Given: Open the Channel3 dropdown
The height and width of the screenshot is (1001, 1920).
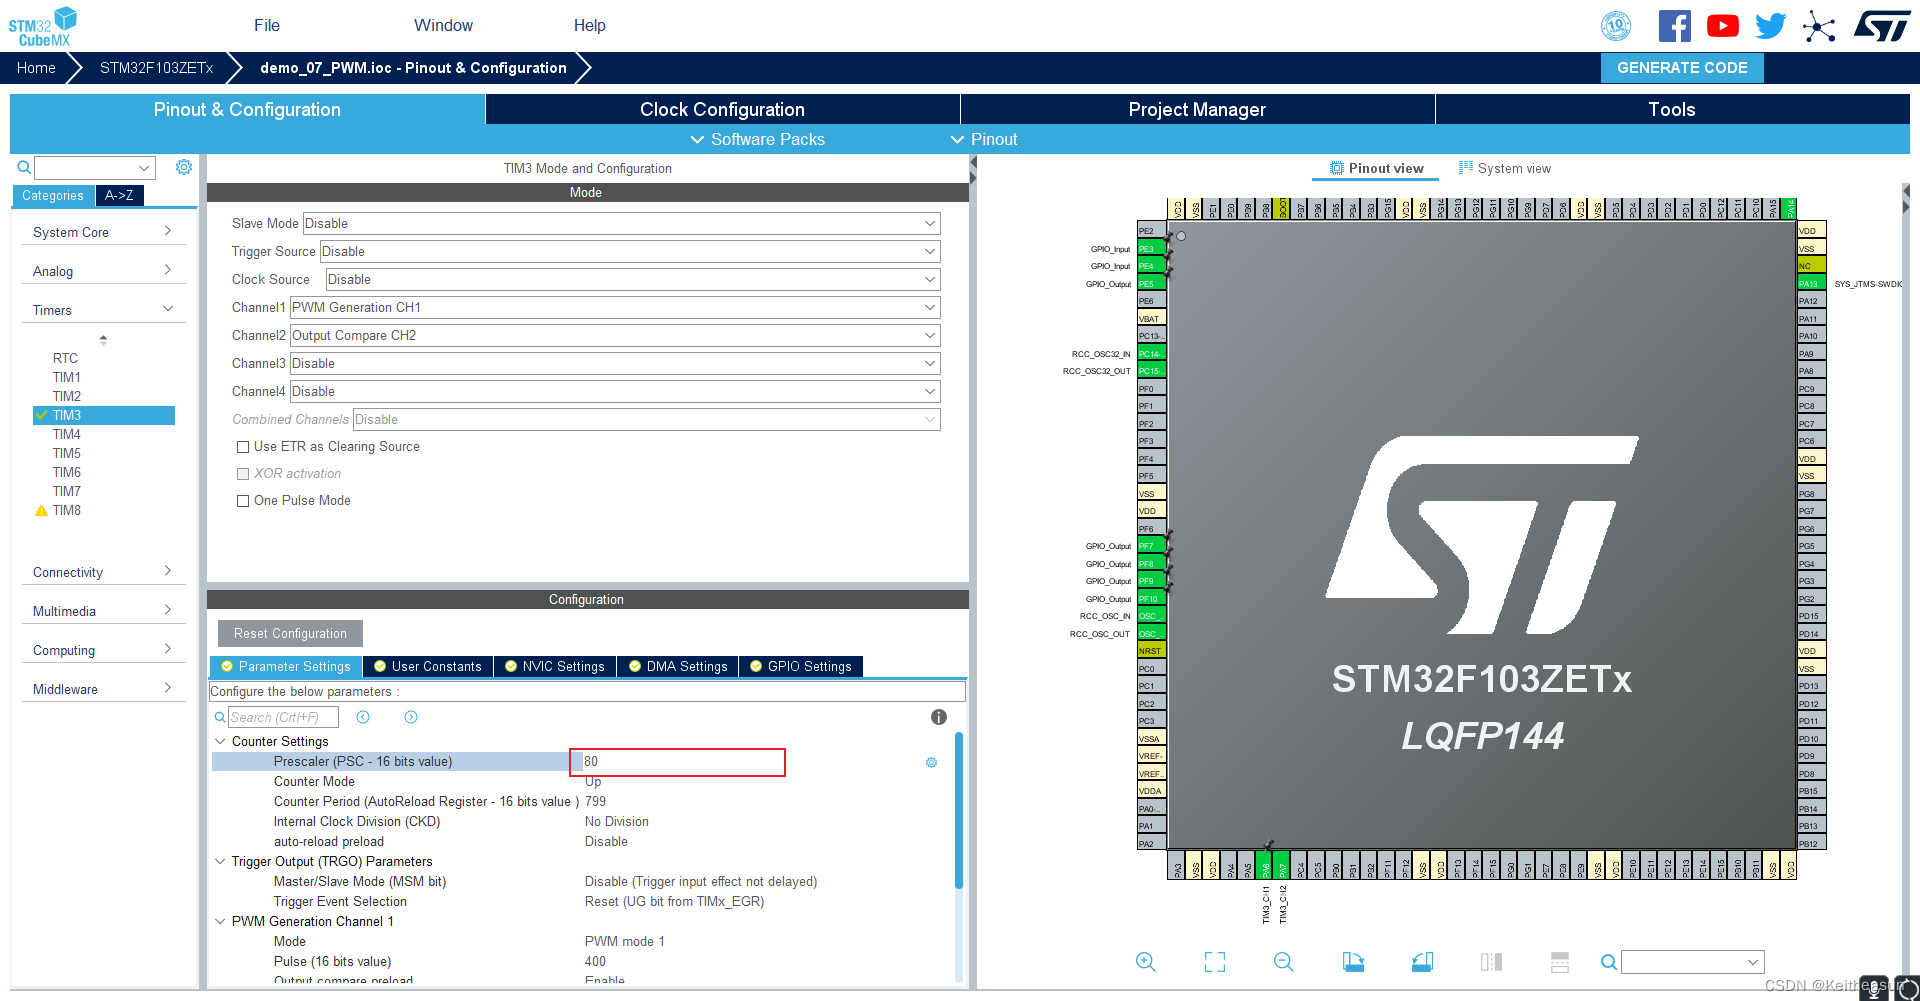Looking at the screenshot, I should tap(615, 363).
